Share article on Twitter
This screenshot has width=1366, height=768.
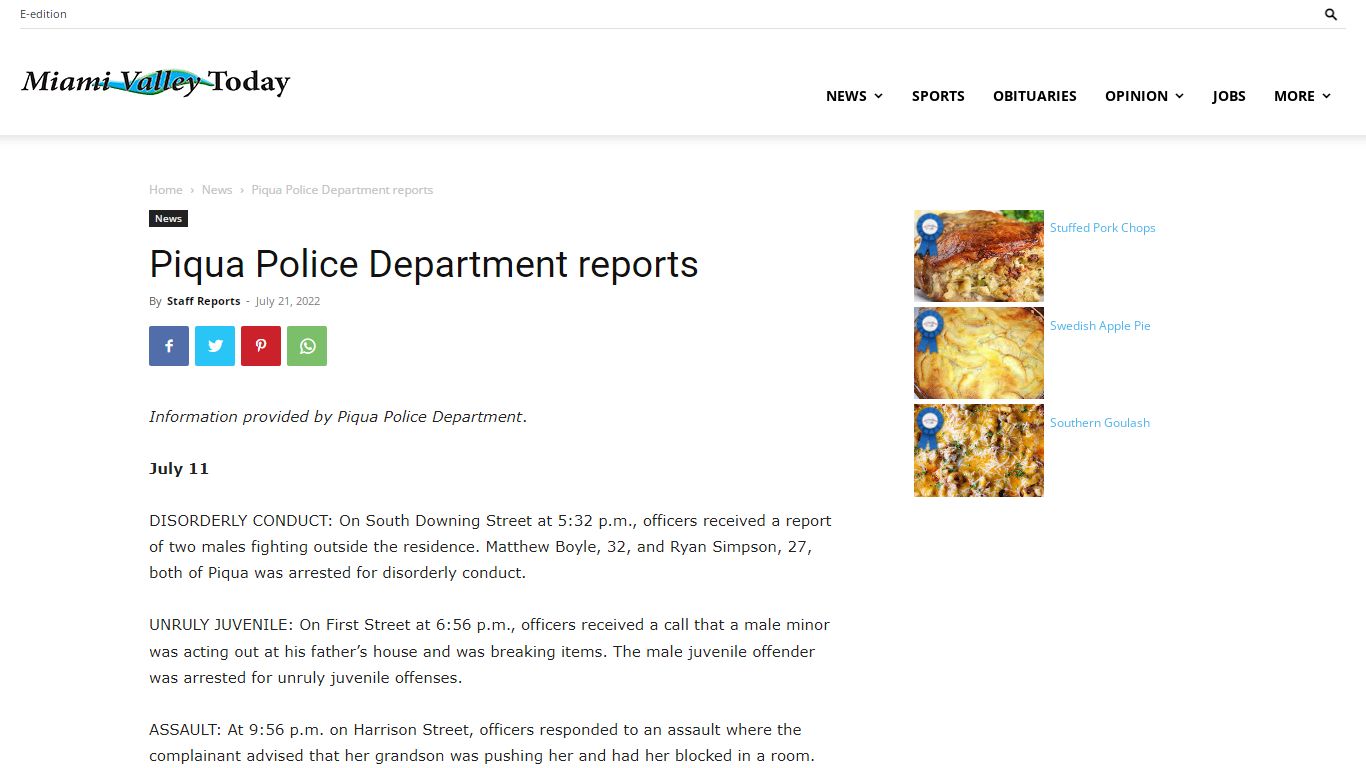pos(215,346)
